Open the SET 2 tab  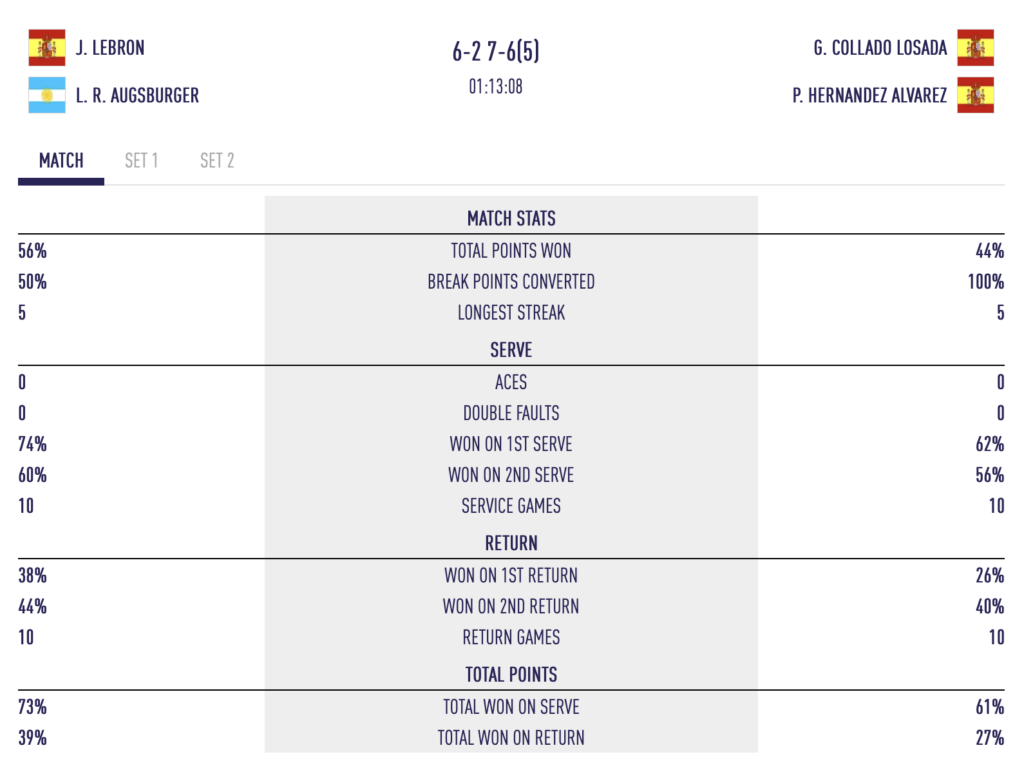click(x=217, y=160)
